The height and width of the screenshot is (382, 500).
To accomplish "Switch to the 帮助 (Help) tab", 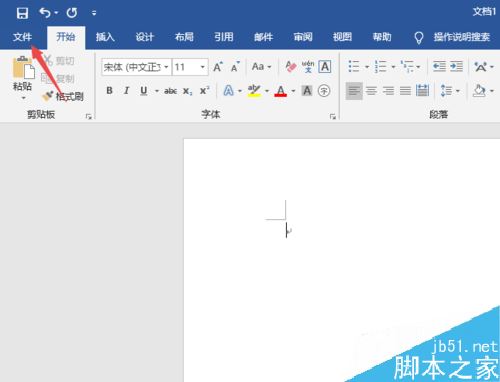I will click(x=382, y=37).
